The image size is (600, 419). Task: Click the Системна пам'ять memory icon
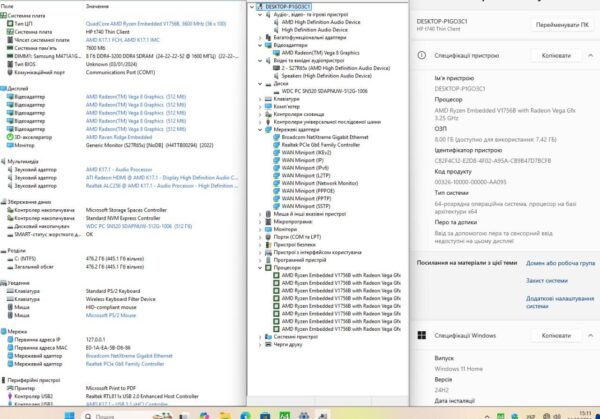click(10, 48)
